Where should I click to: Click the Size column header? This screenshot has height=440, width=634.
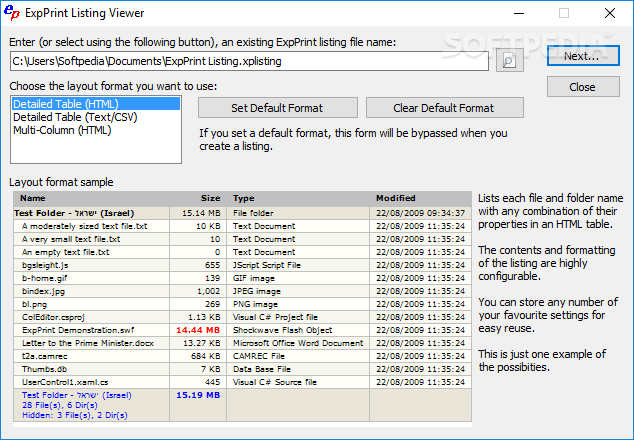(210, 198)
